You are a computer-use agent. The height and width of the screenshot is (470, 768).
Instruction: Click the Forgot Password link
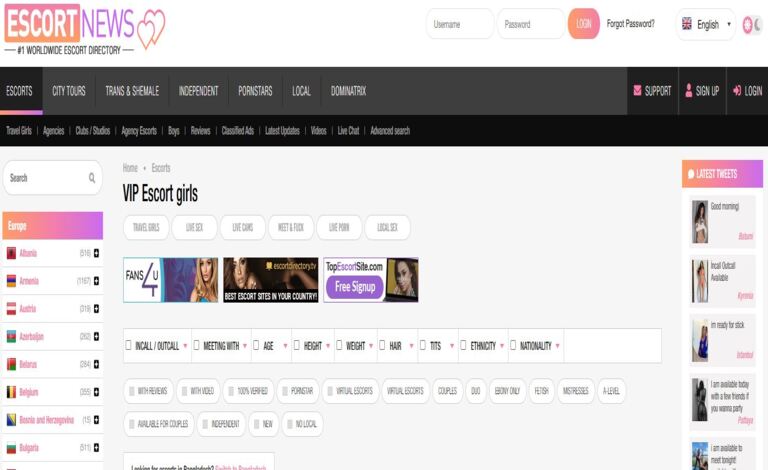click(x=630, y=24)
